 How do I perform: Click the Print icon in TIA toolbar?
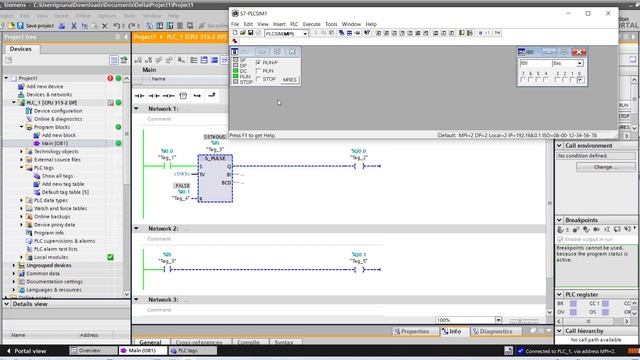point(62,25)
